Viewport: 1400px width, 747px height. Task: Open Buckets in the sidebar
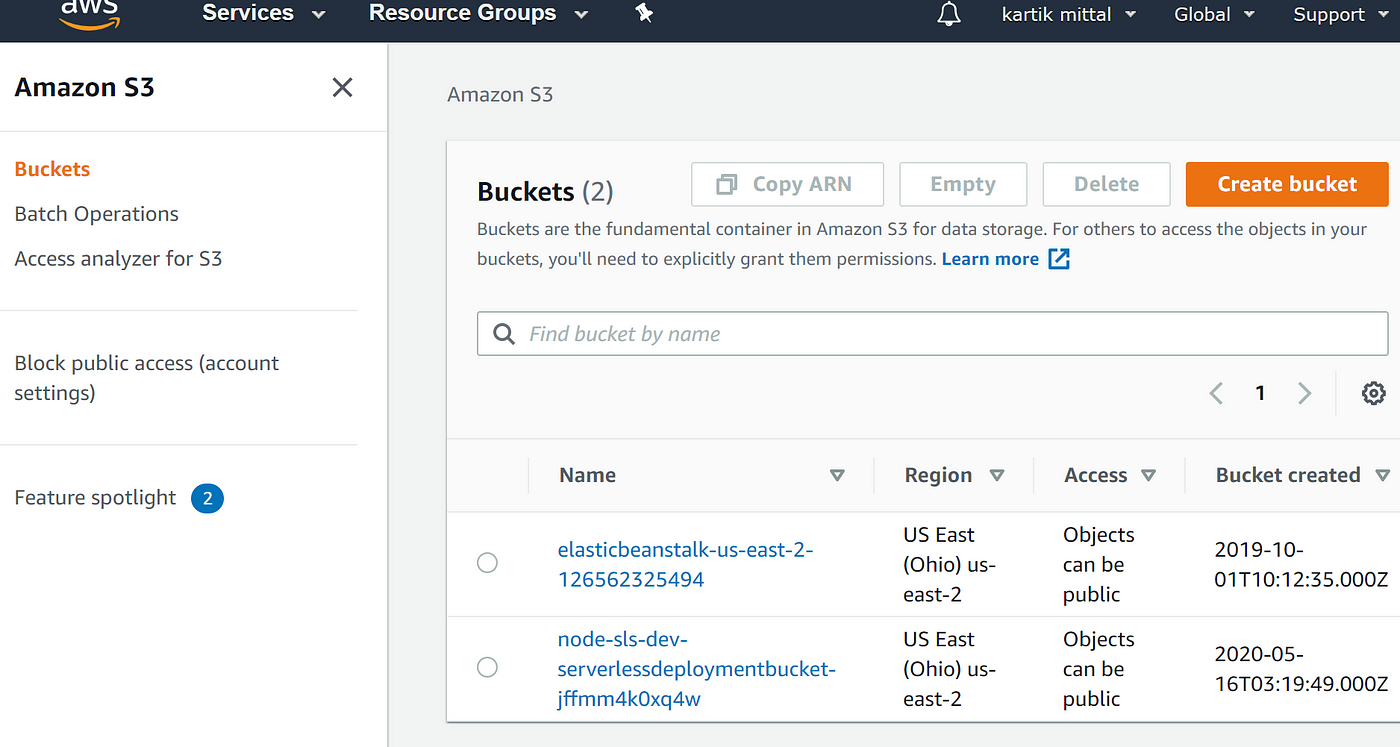click(x=52, y=169)
